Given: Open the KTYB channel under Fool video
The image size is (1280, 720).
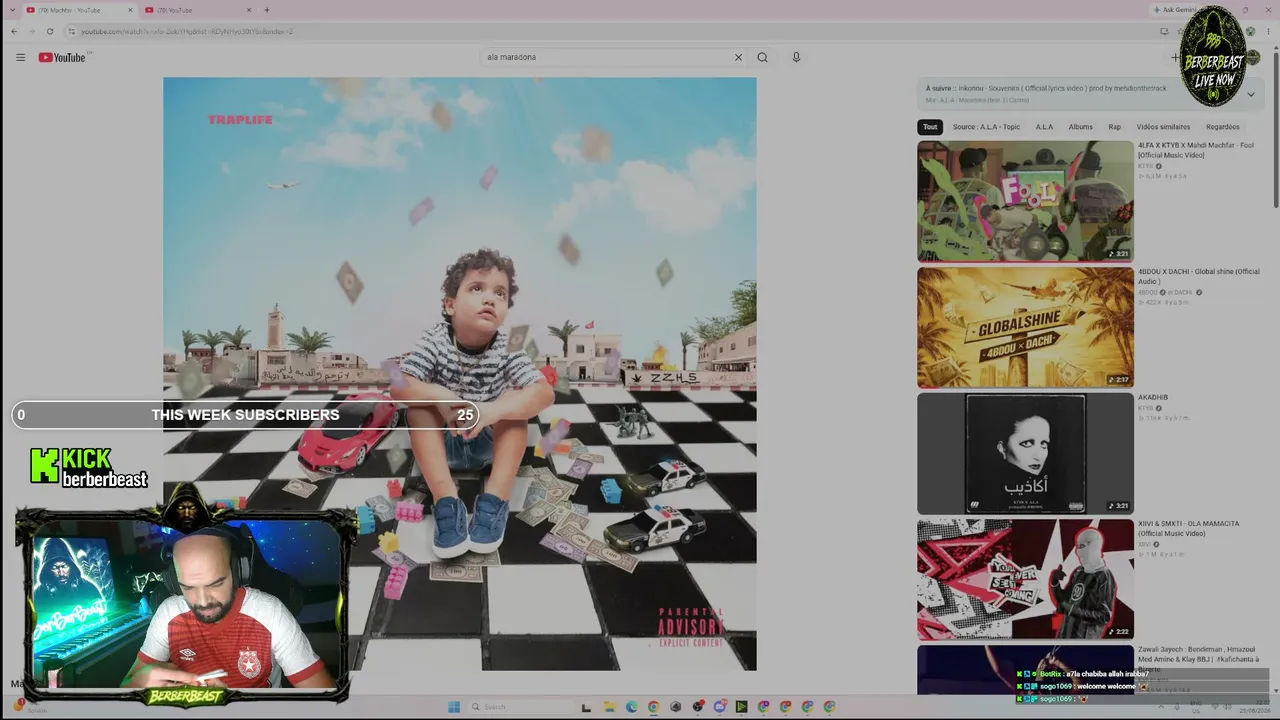Looking at the screenshot, I should 1145,166.
